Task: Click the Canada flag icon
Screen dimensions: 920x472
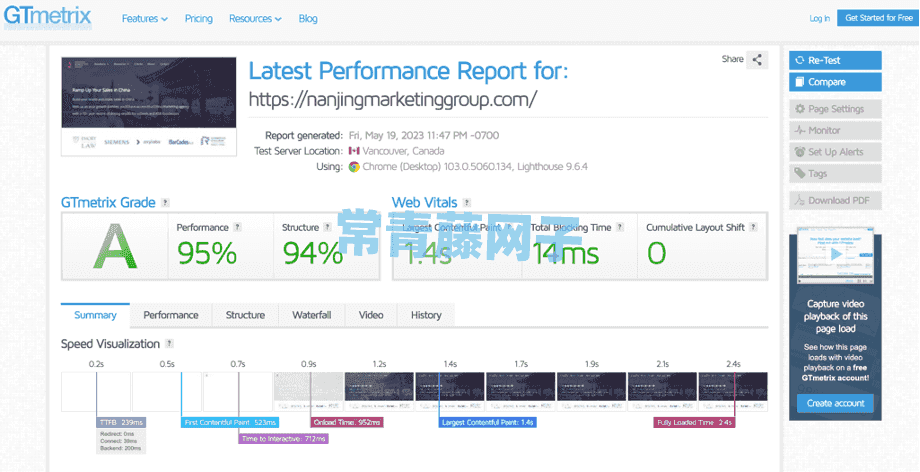Action: pos(354,151)
